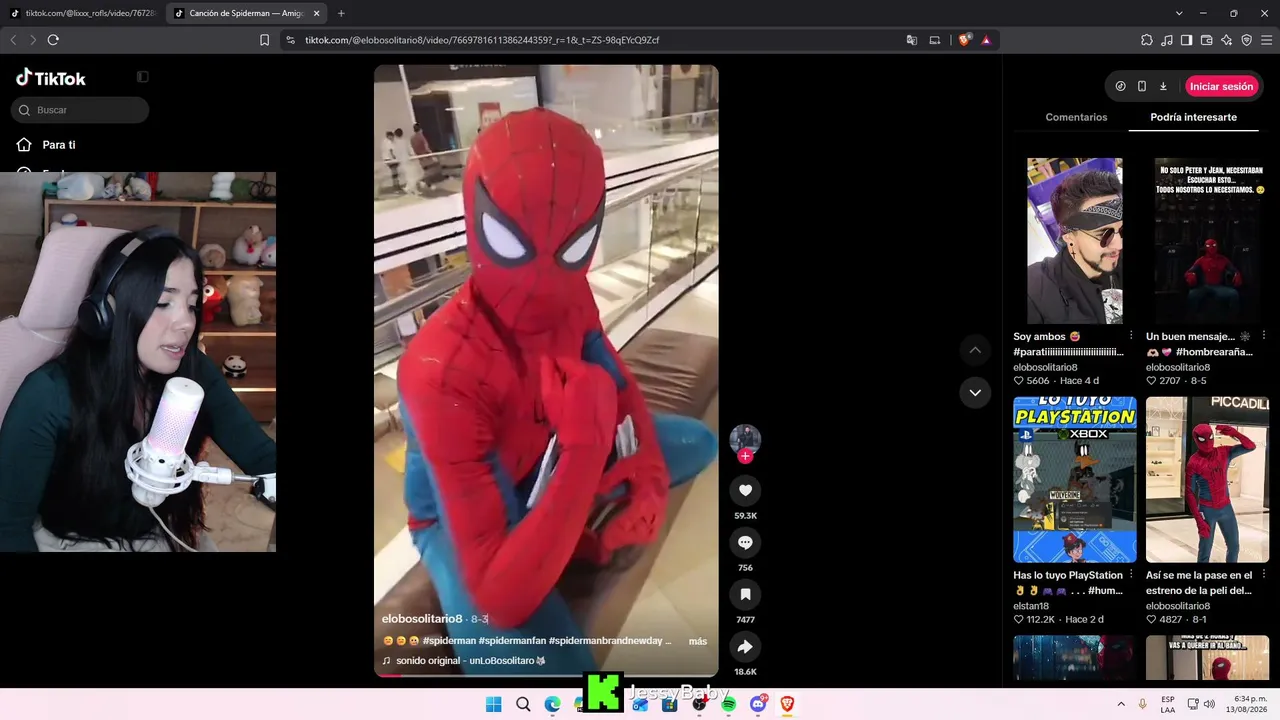Image resolution: width=1280 pixels, height=720 pixels.
Task: Follow creator with the red plus badge
Action: point(745,456)
